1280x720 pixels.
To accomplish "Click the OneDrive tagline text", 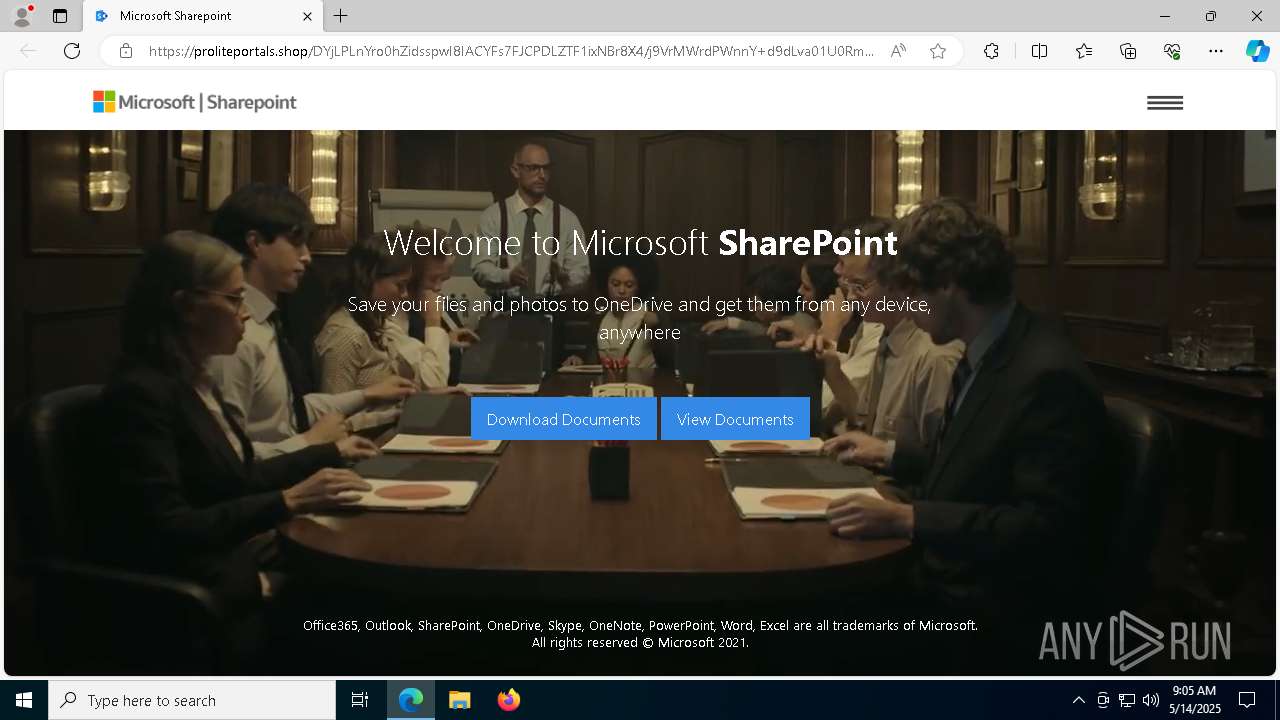I will click(x=640, y=318).
